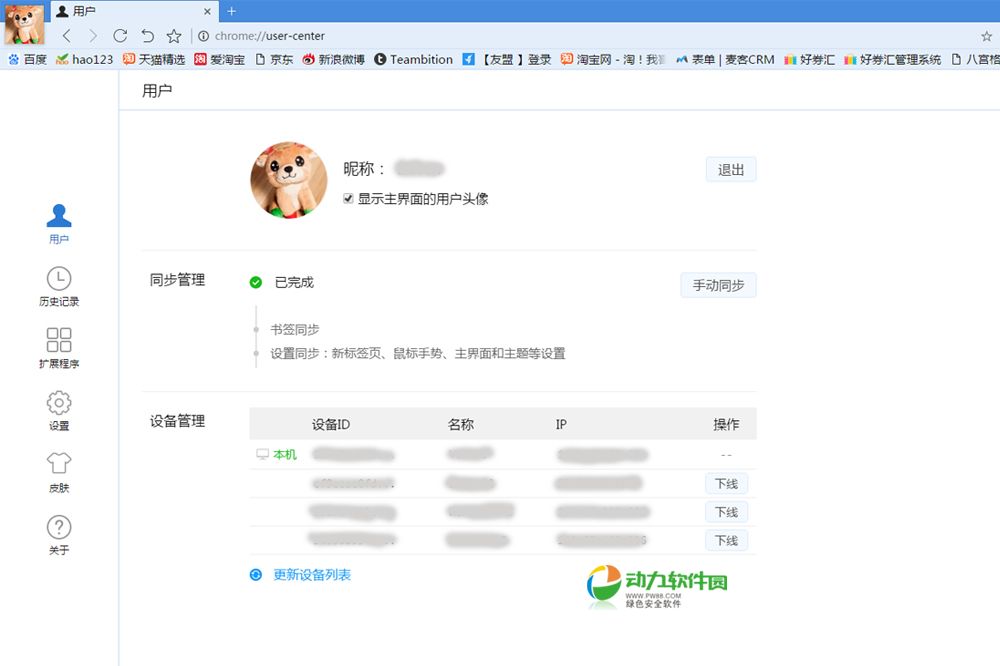Open the 天猫精选 bookmark

(154, 60)
